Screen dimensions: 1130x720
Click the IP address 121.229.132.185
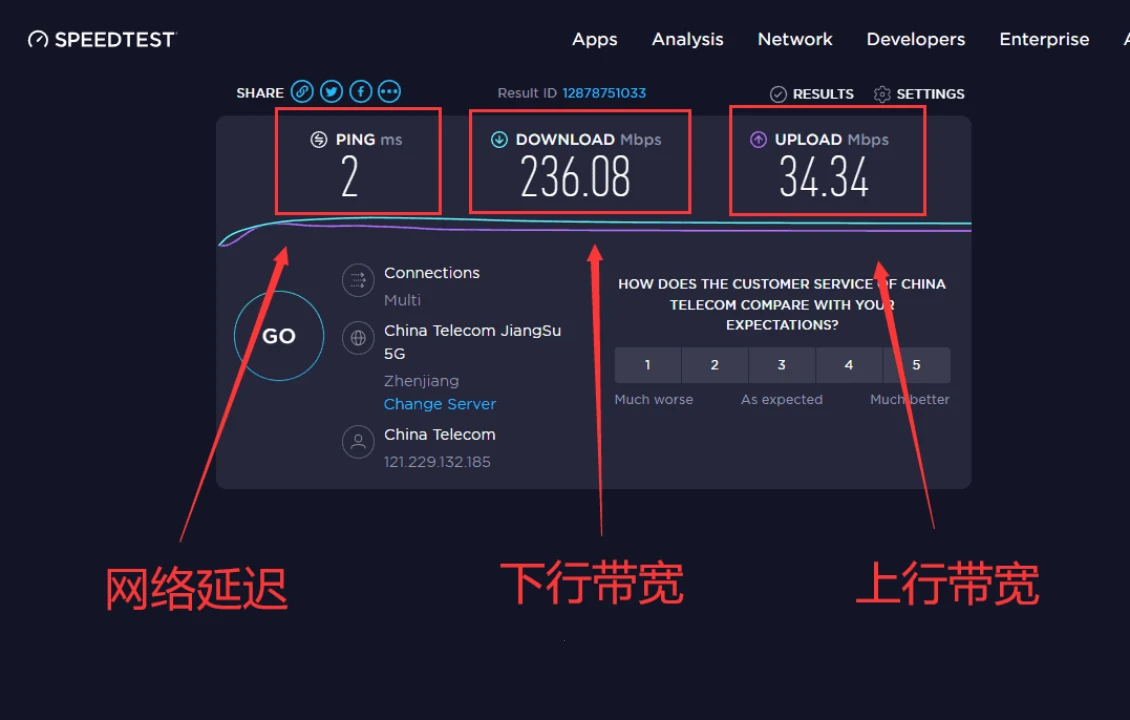[x=437, y=462]
